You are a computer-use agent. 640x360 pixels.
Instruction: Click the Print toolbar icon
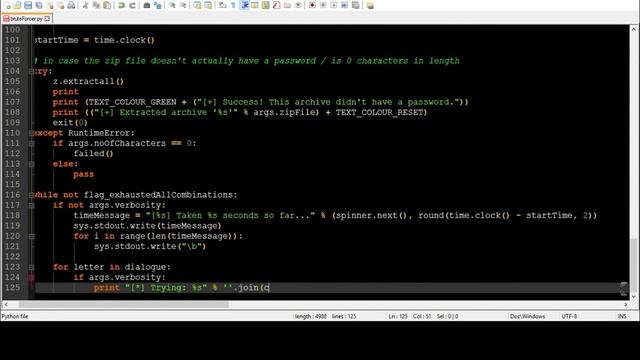coord(71,5)
